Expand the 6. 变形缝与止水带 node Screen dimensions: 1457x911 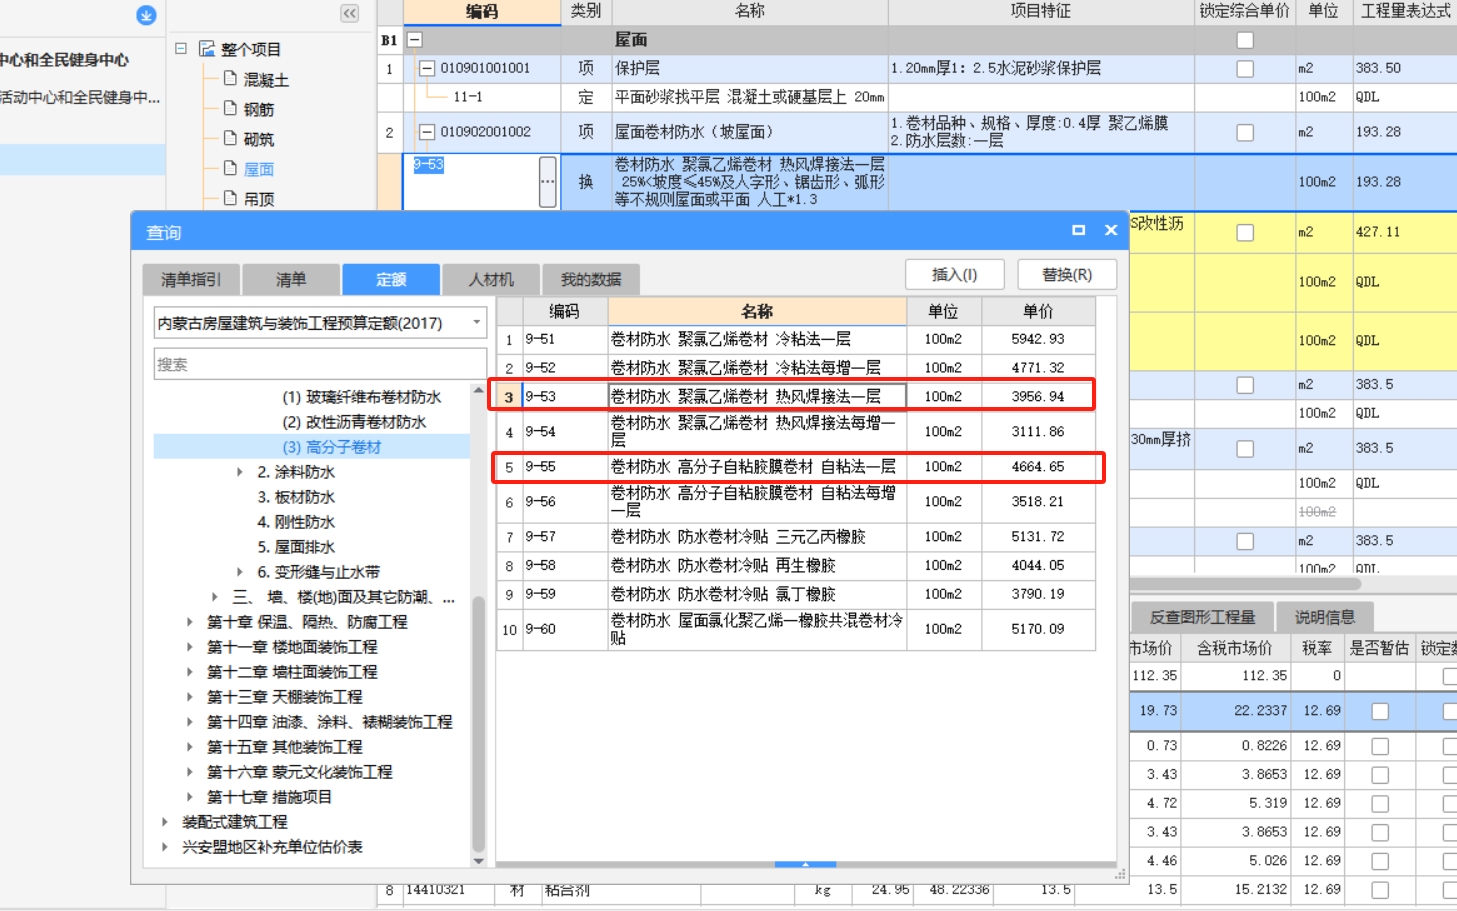pyautogui.click(x=240, y=572)
